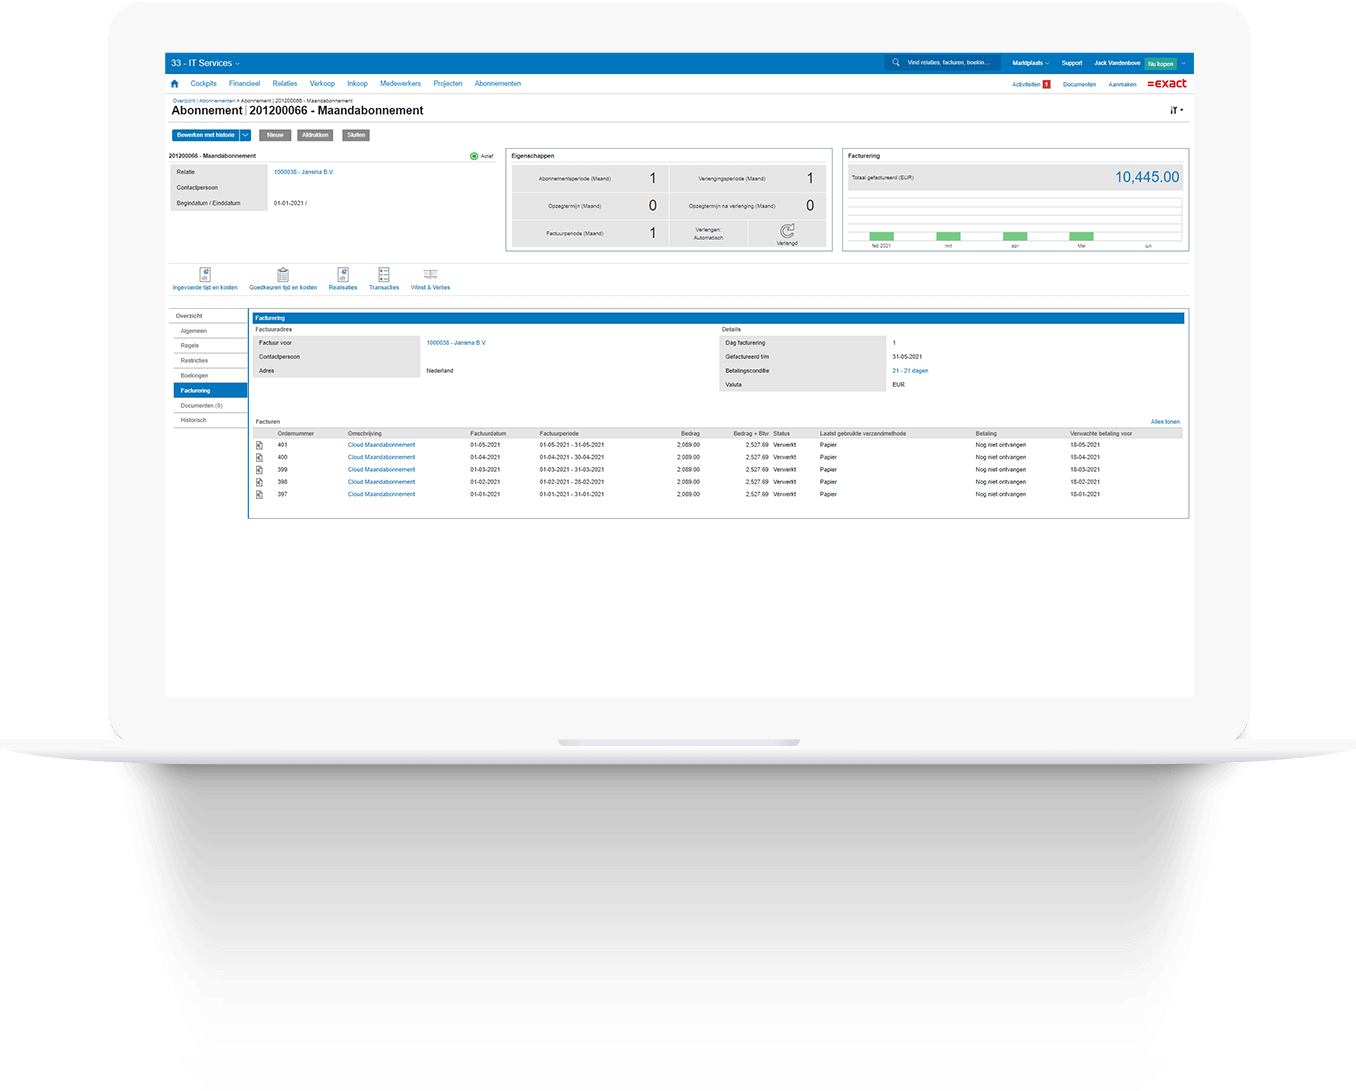Open the Projecten menu
The height and width of the screenshot is (1091, 1356).
pyautogui.click(x=448, y=84)
